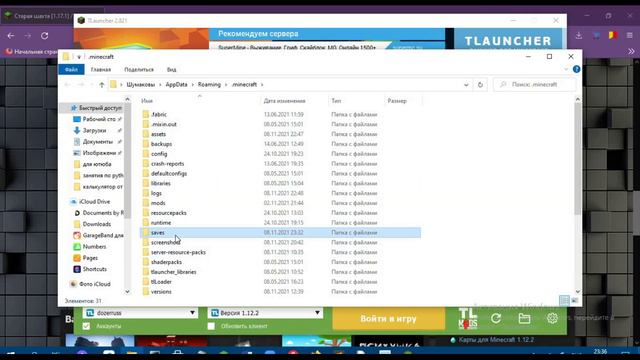Switch to large icons view layout
Image resolution: width=640 pixels, height=360 pixels.
coord(574,301)
